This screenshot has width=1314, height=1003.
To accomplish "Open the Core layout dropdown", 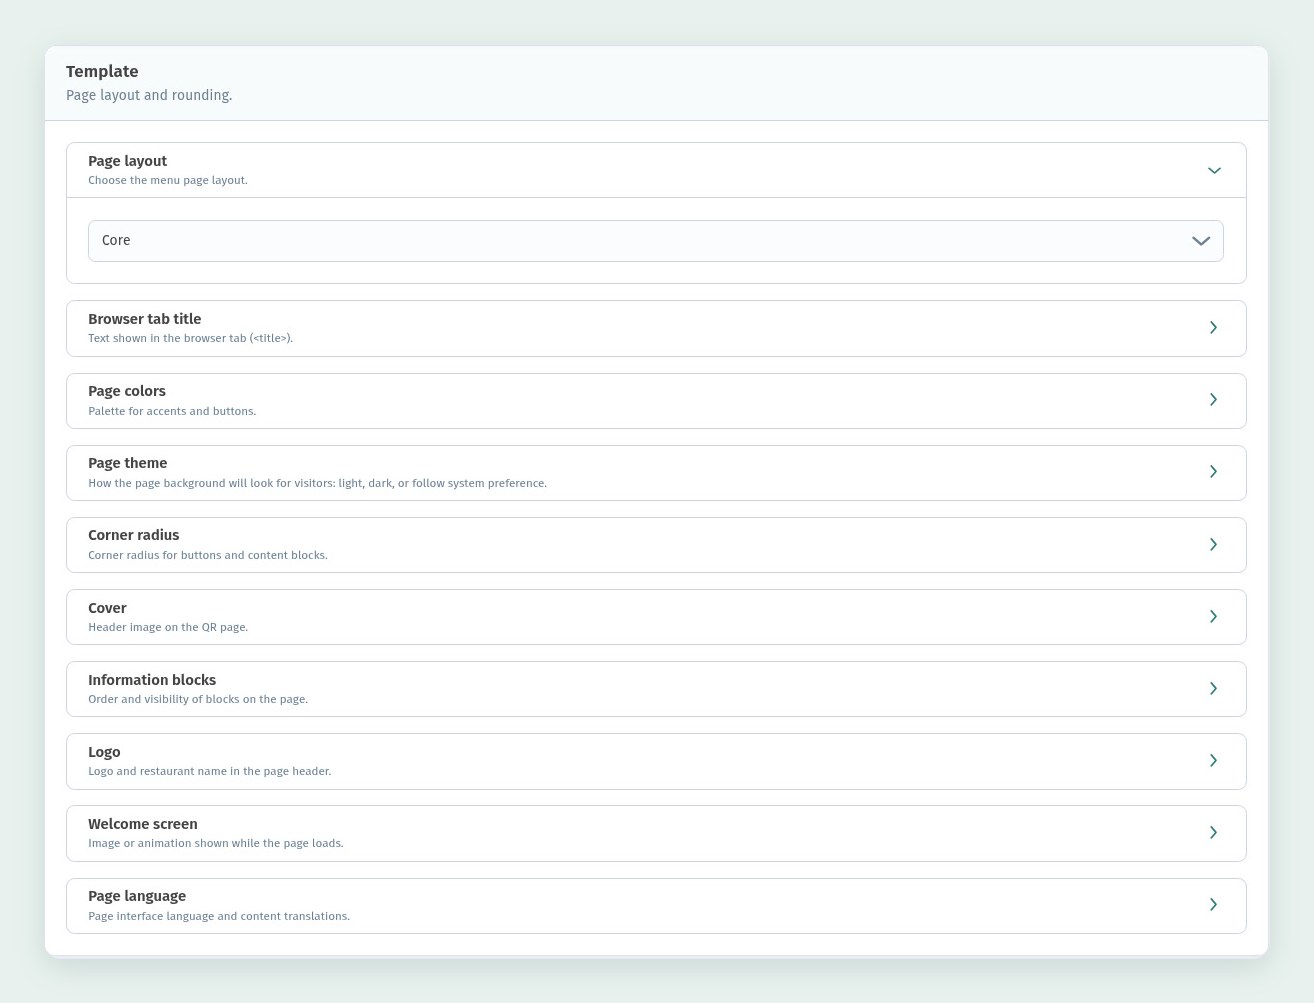I will 655,241.
